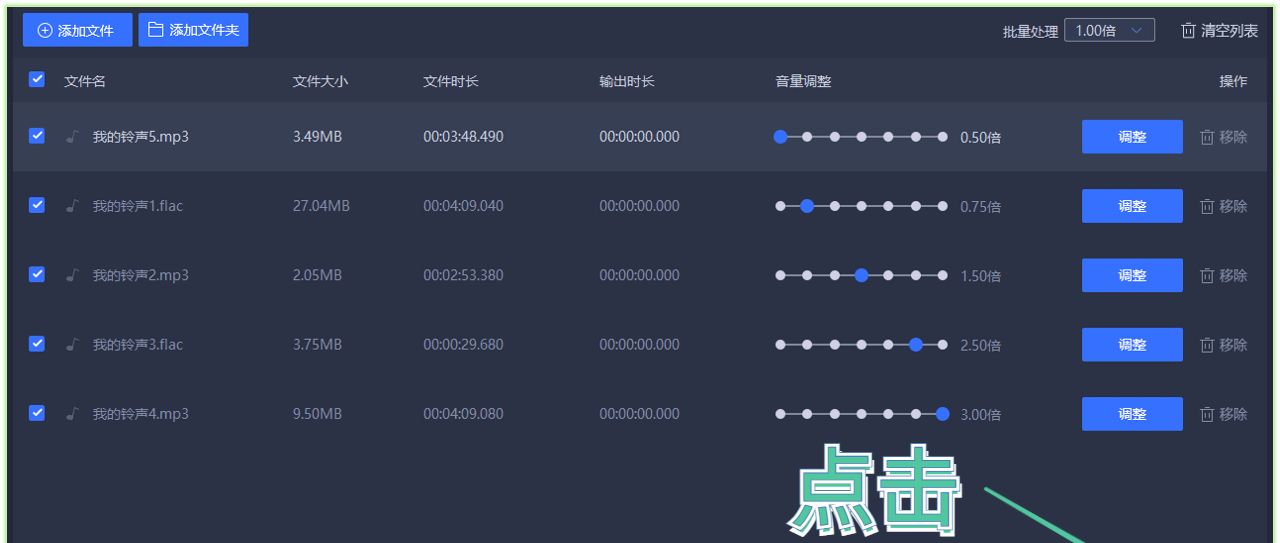
Task: Click the 27.04MB file size cell
Action: 321,206
